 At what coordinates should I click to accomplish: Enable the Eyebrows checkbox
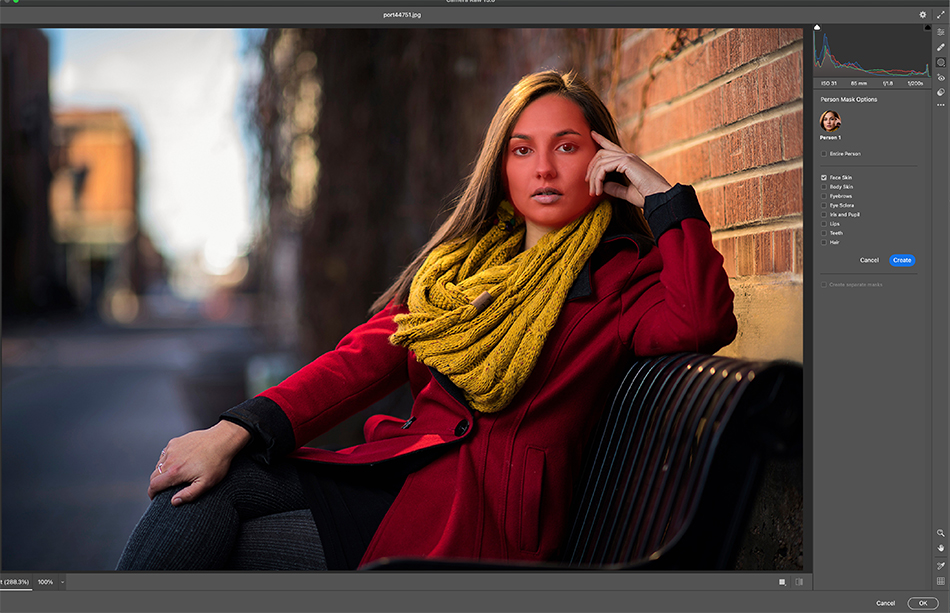[823, 196]
